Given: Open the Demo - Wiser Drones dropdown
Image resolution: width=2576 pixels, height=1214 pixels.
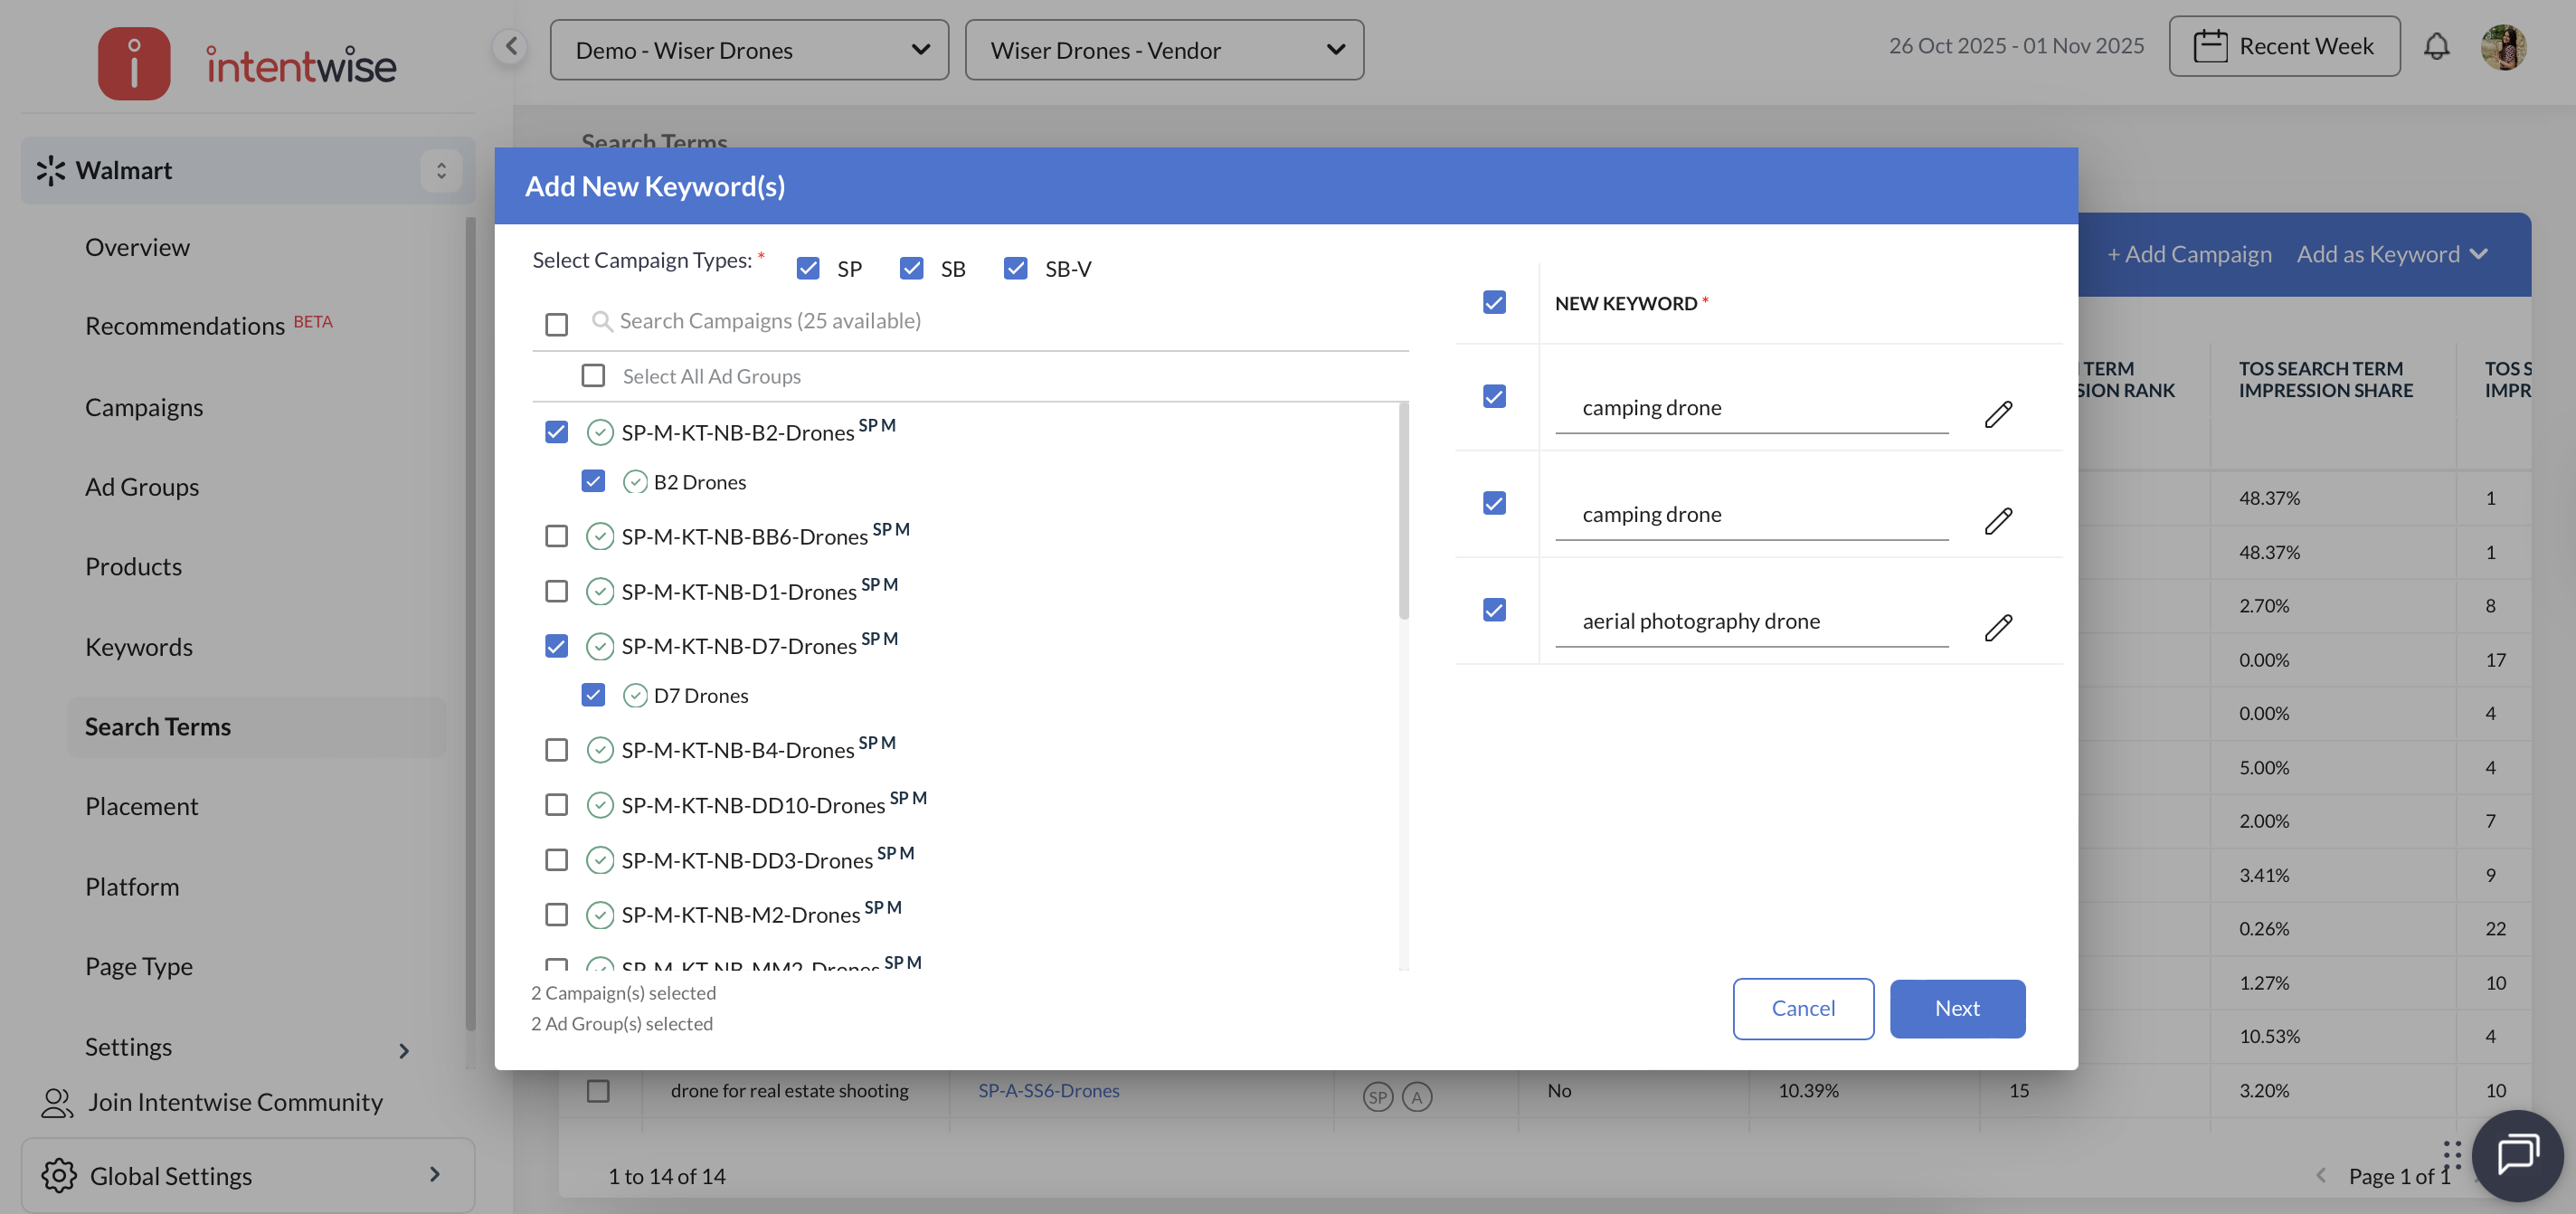Looking at the screenshot, I should pos(749,50).
